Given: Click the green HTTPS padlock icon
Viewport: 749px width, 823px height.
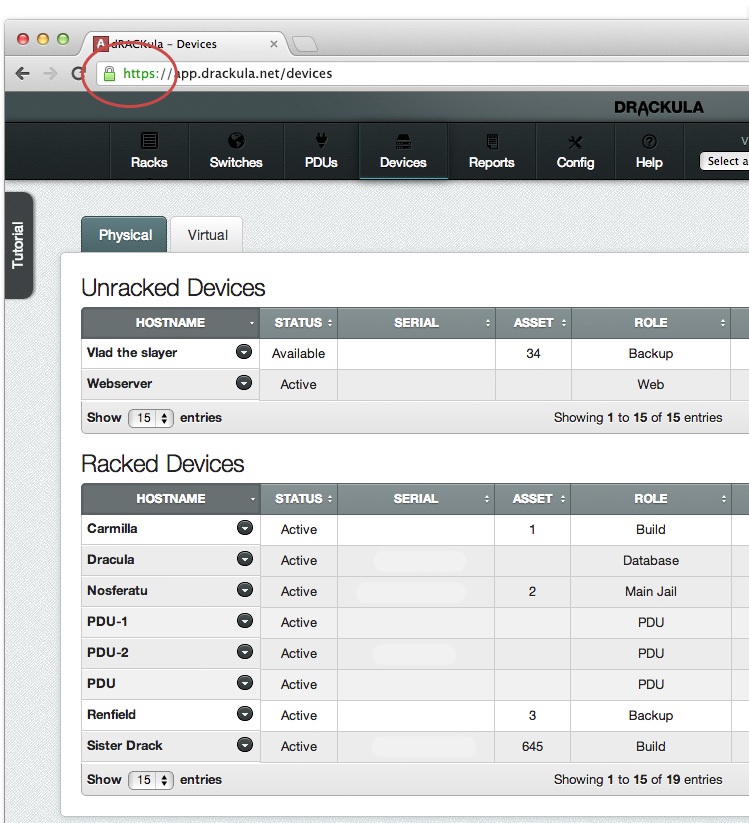Looking at the screenshot, I should [110, 73].
